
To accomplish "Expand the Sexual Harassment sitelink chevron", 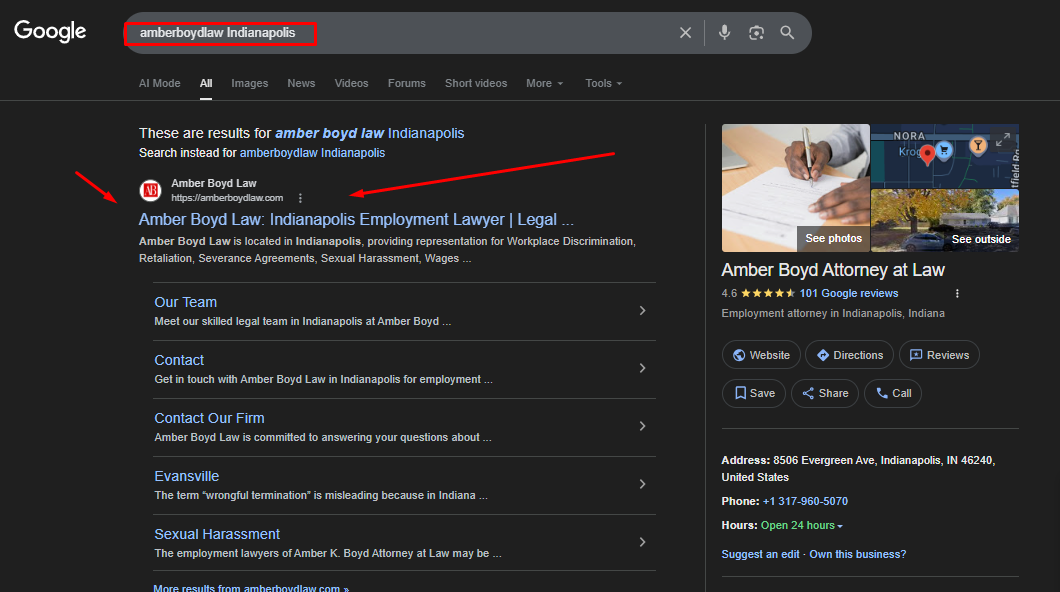I will coord(642,543).
